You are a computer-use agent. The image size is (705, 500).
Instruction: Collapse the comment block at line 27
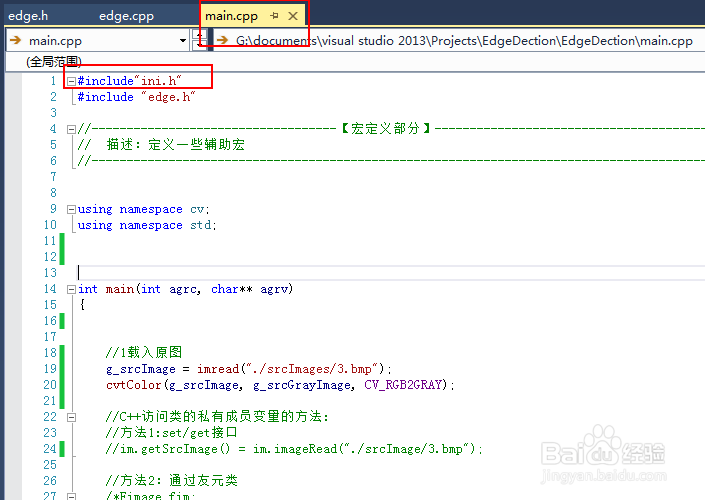pyautogui.click(x=71, y=496)
